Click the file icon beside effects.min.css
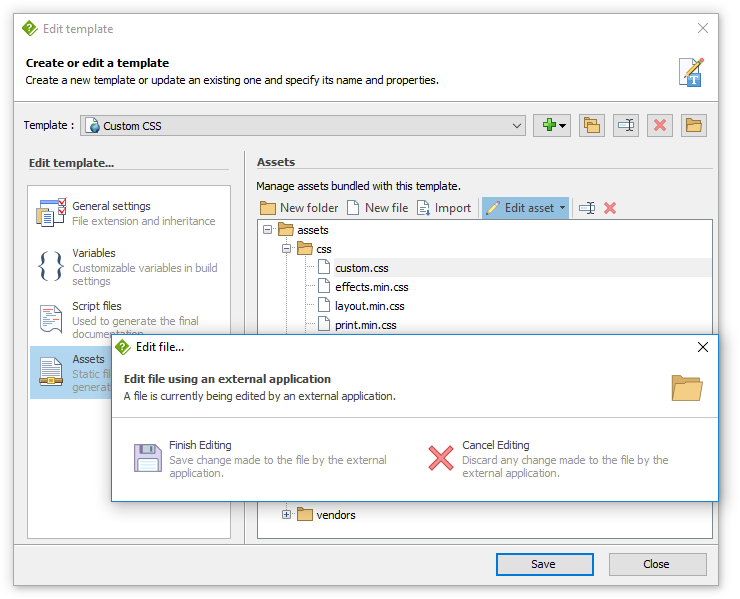740x599 pixels. [x=324, y=286]
